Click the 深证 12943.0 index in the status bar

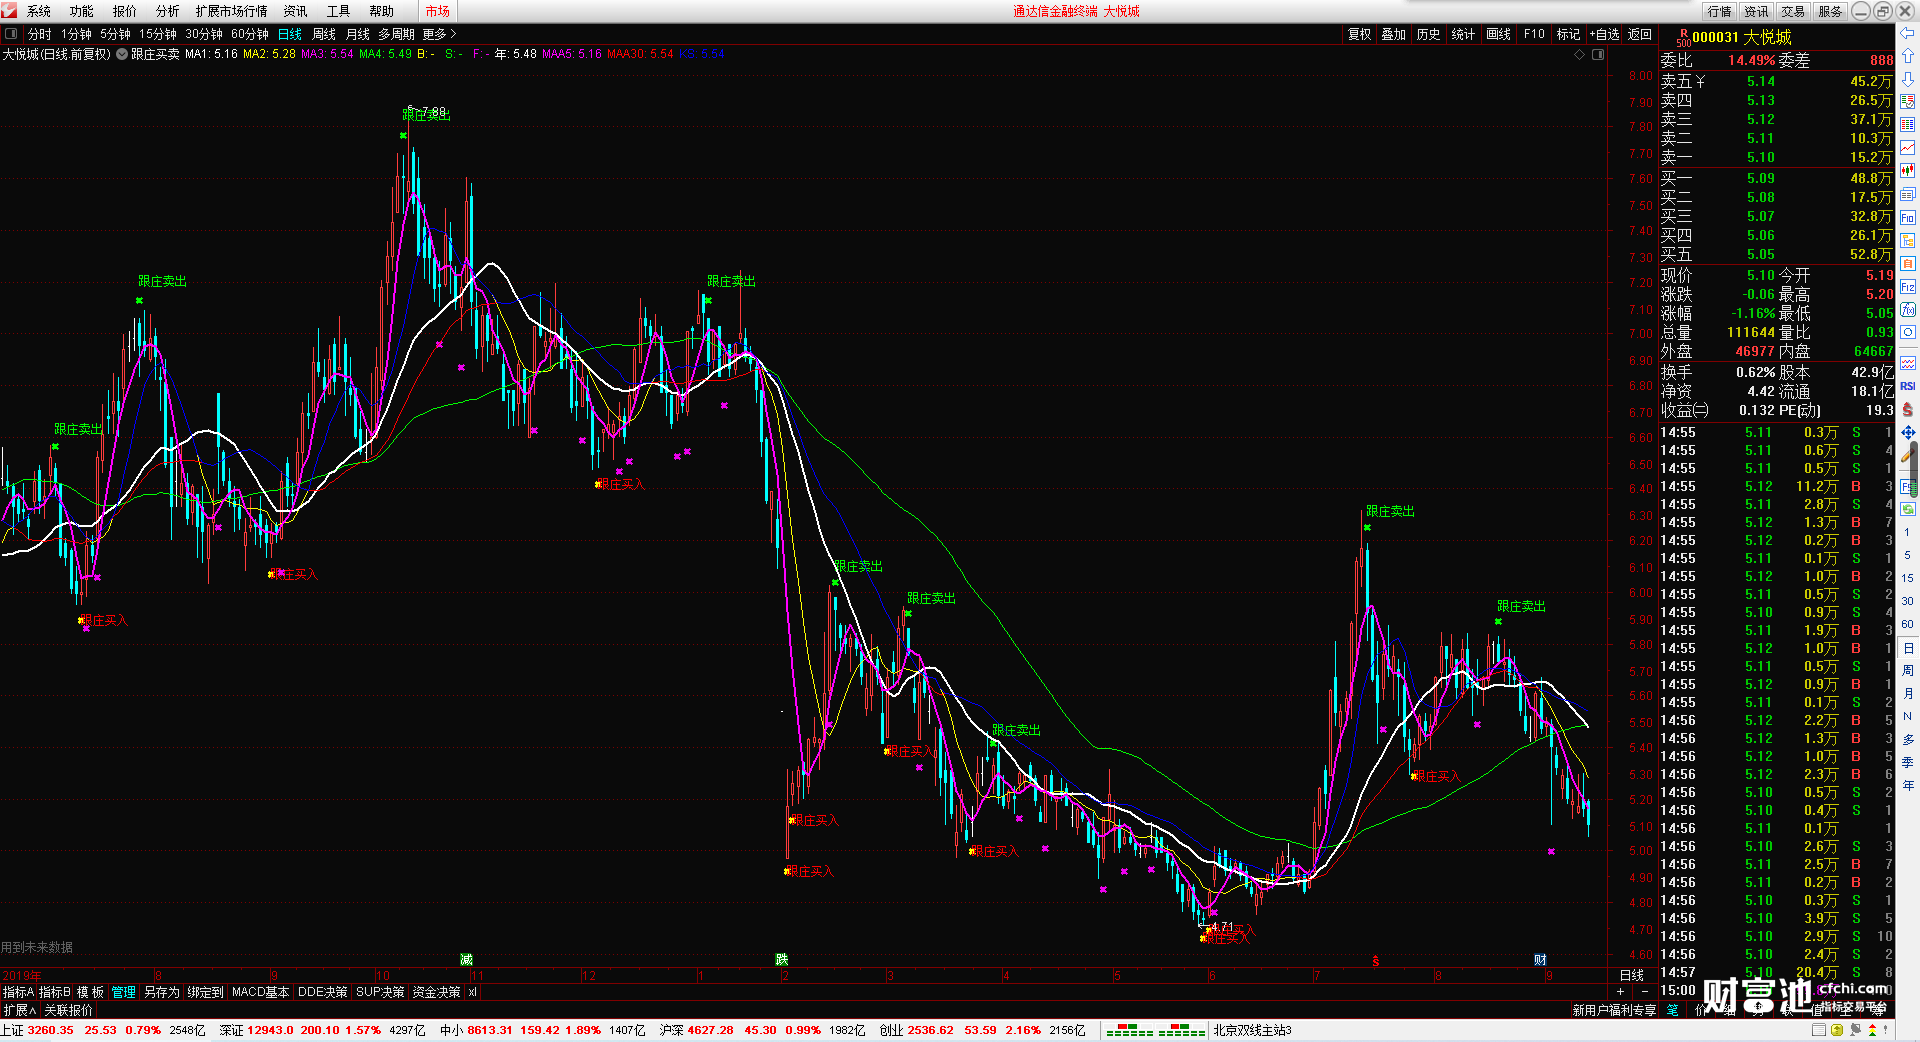[257, 1030]
